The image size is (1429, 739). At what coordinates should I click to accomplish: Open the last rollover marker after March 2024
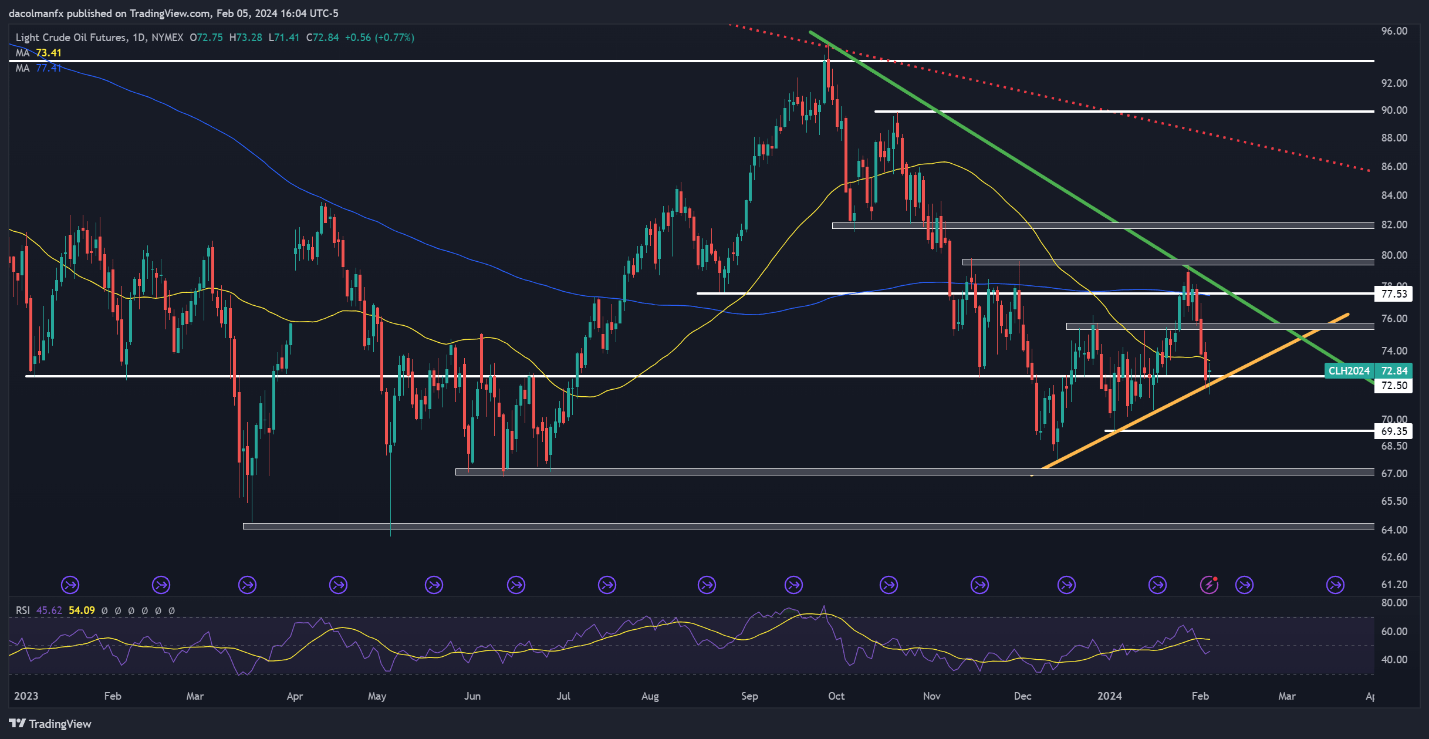(x=1335, y=583)
